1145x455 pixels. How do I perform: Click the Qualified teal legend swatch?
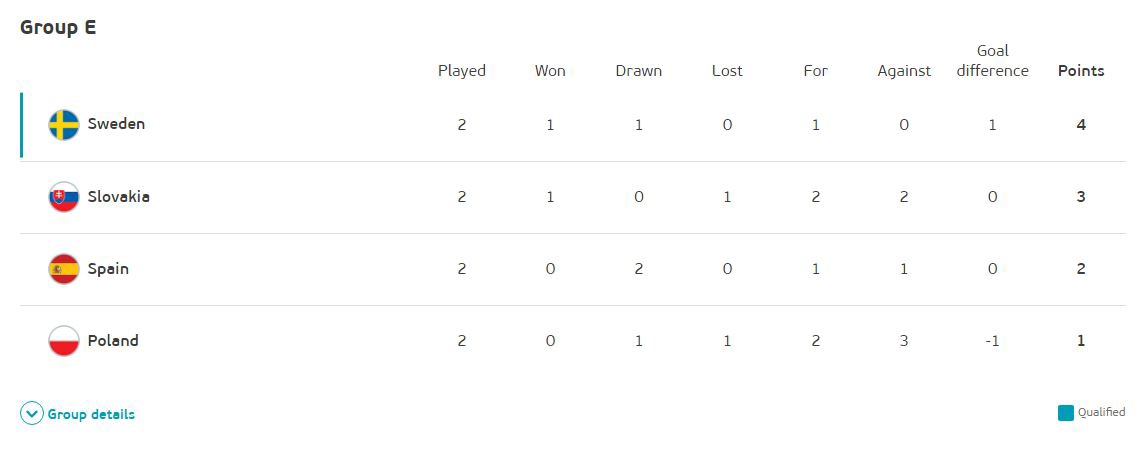click(1066, 413)
